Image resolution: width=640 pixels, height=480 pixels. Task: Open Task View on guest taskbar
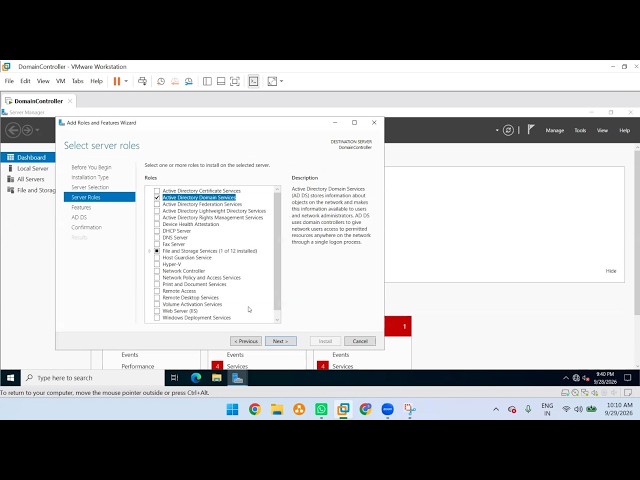point(174,378)
